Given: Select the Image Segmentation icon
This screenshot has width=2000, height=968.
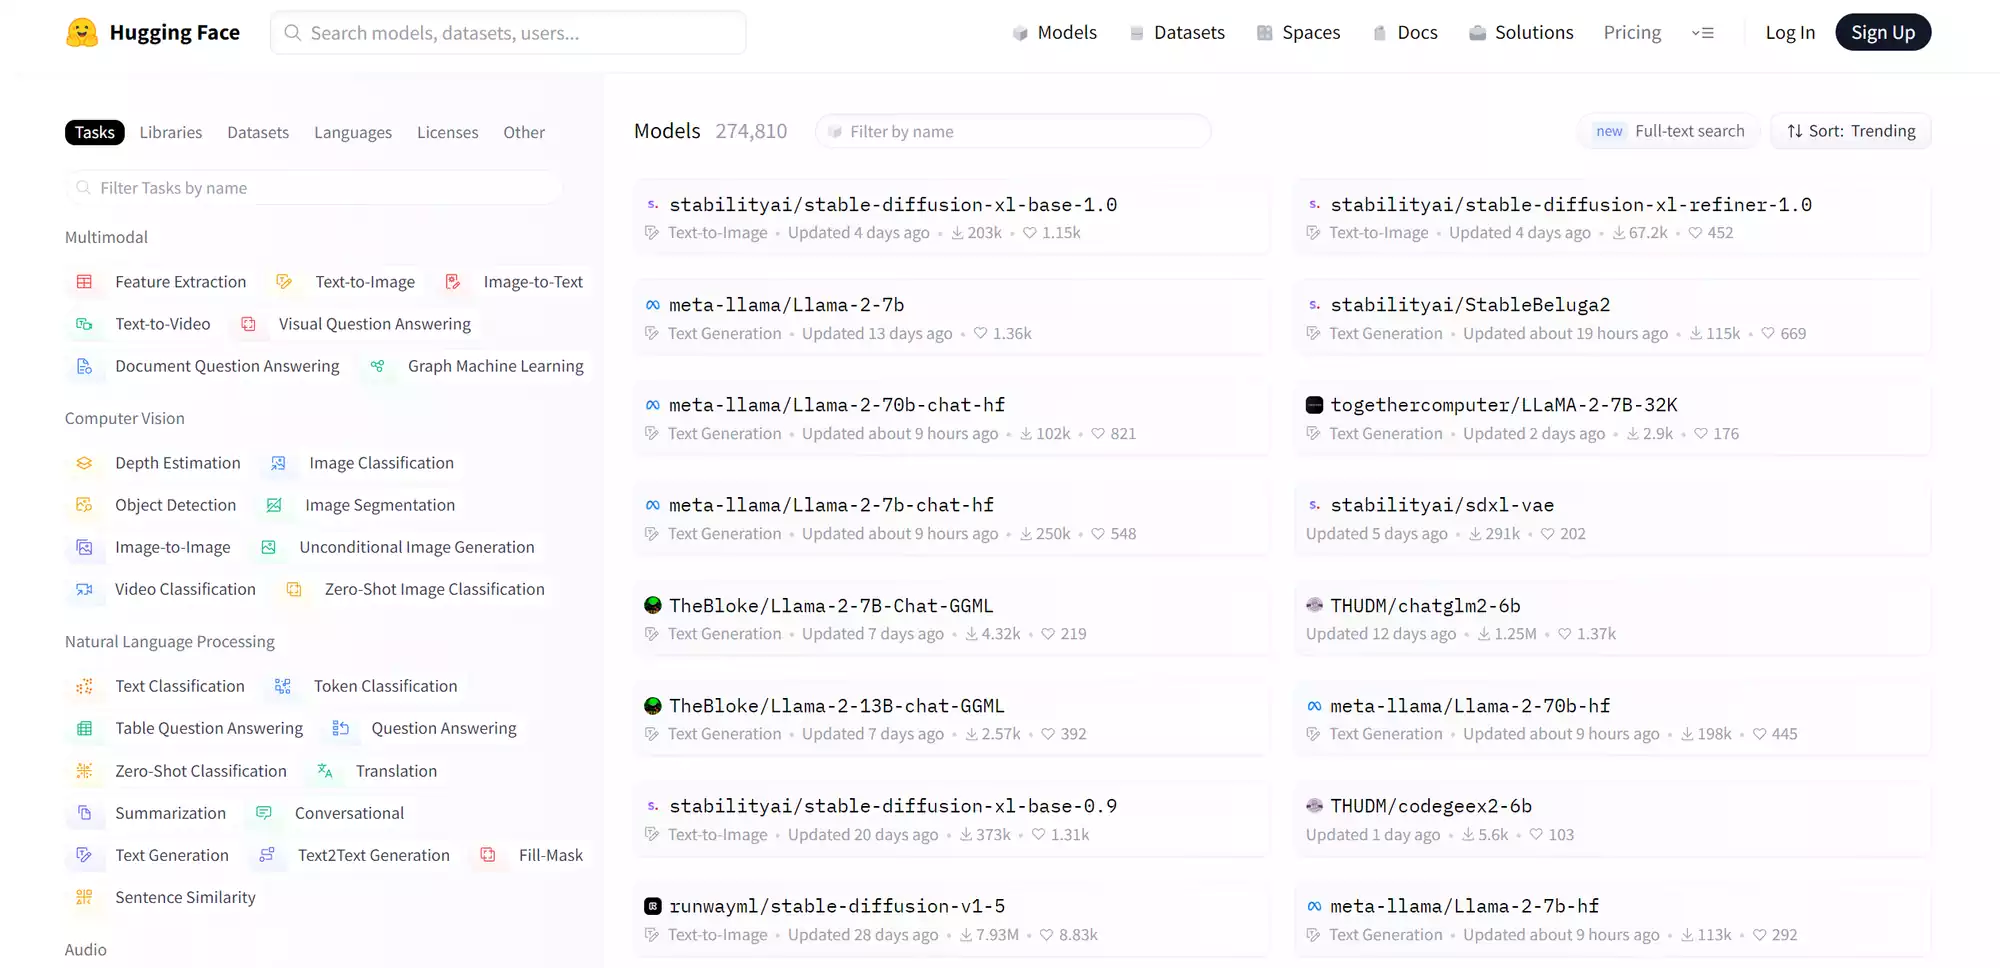Looking at the screenshot, I should tap(274, 505).
